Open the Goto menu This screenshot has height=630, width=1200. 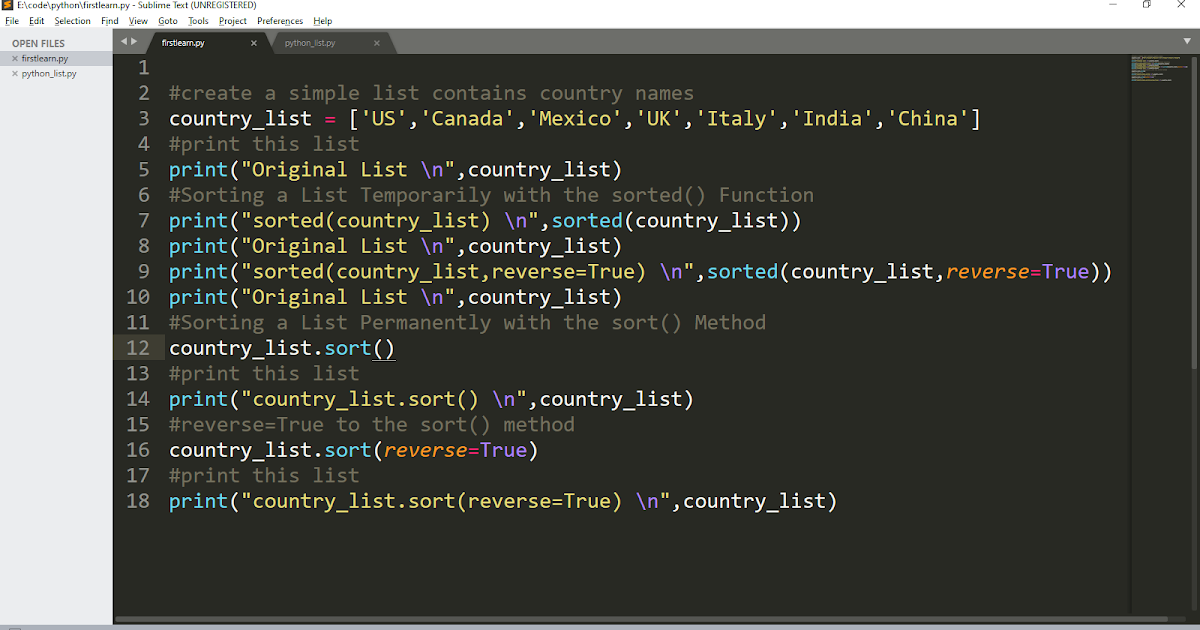(167, 20)
